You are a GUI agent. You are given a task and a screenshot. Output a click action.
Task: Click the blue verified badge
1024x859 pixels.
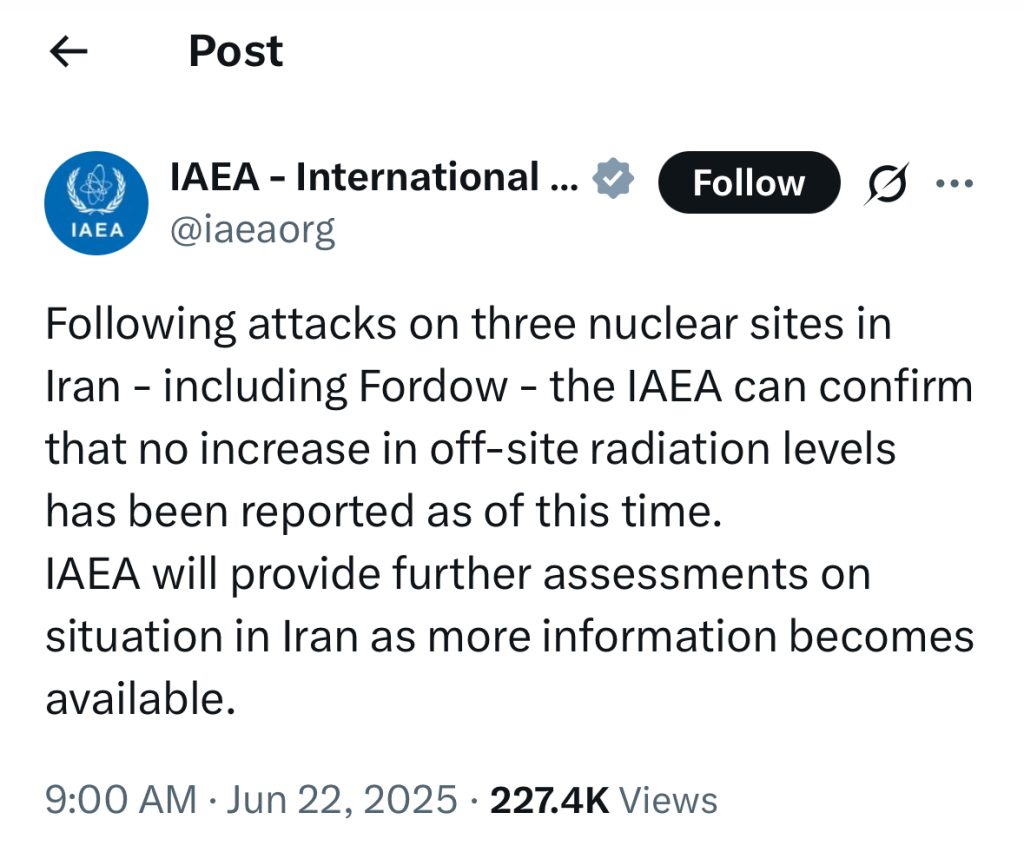613,178
